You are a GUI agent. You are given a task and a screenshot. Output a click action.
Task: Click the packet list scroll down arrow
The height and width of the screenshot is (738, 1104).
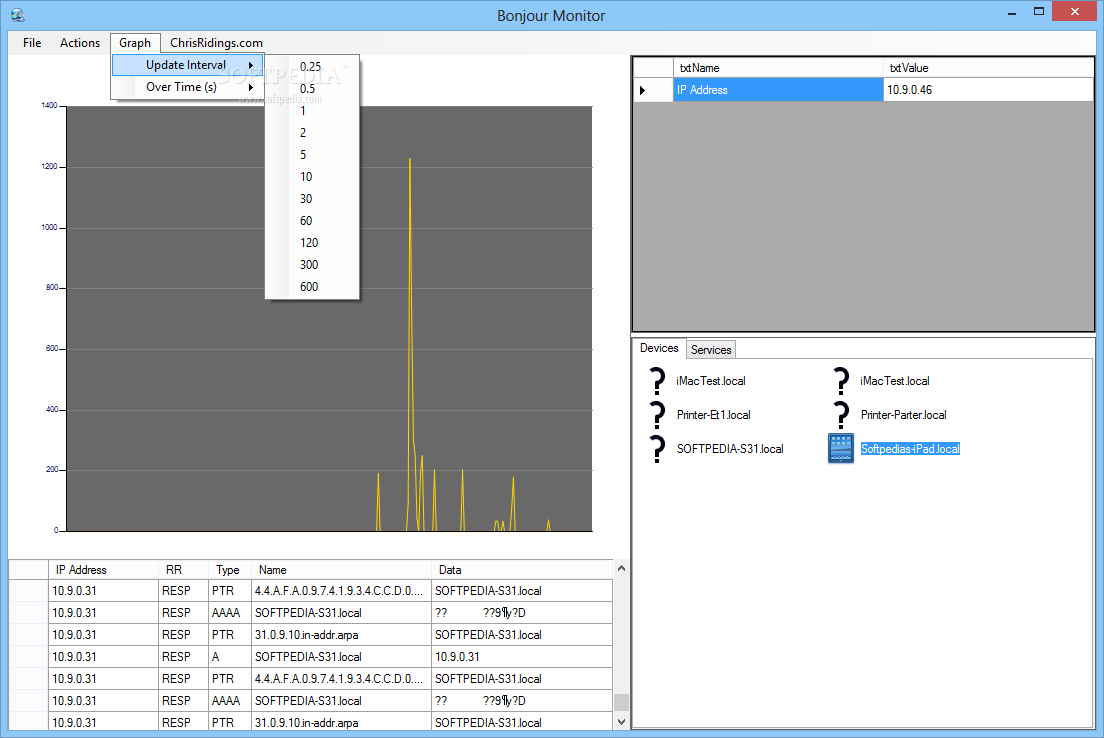pos(621,722)
